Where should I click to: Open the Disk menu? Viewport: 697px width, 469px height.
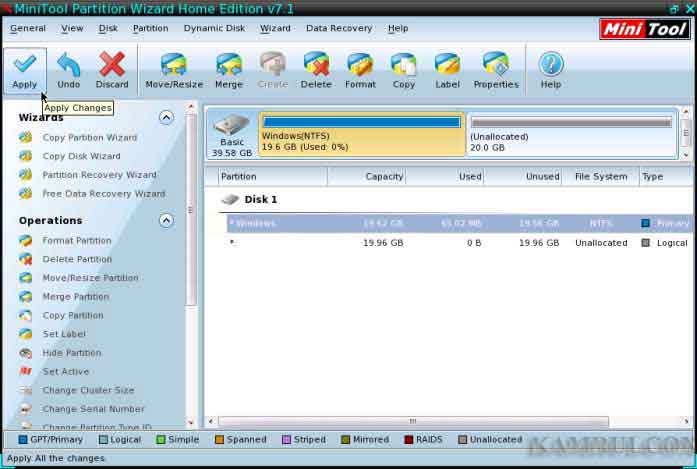[108, 28]
